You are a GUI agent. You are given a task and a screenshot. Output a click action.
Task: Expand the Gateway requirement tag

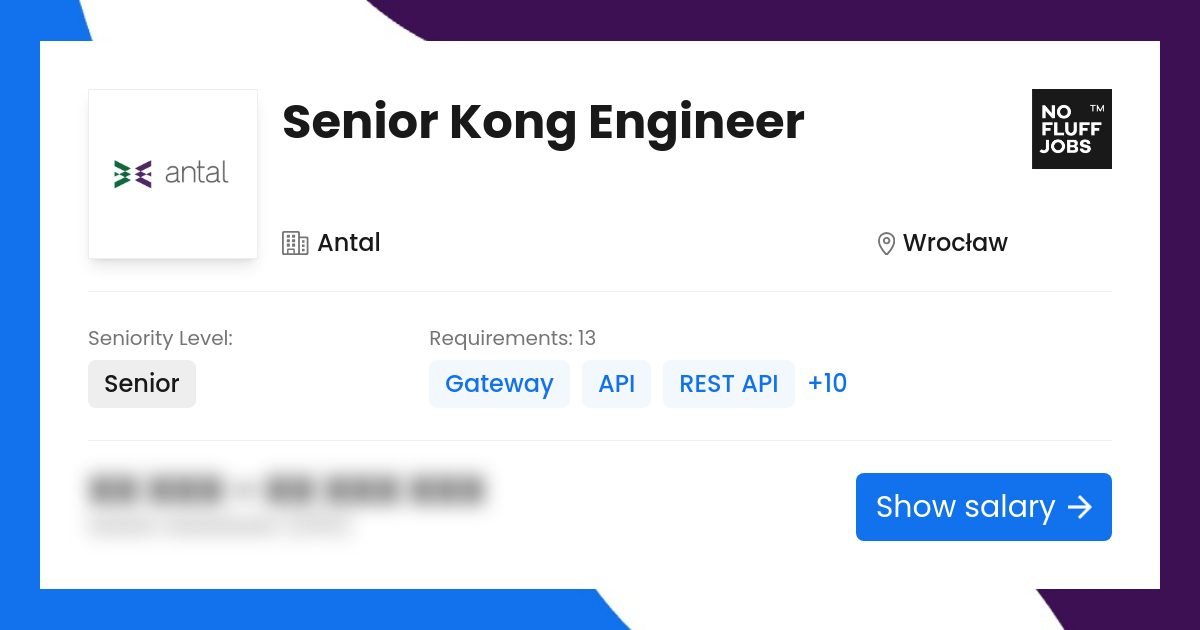(x=499, y=383)
